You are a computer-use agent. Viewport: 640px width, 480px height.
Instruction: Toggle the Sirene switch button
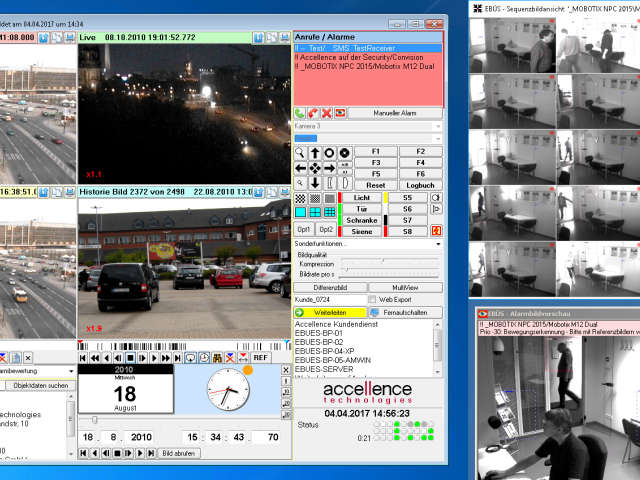pyautogui.click(x=362, y=231)
